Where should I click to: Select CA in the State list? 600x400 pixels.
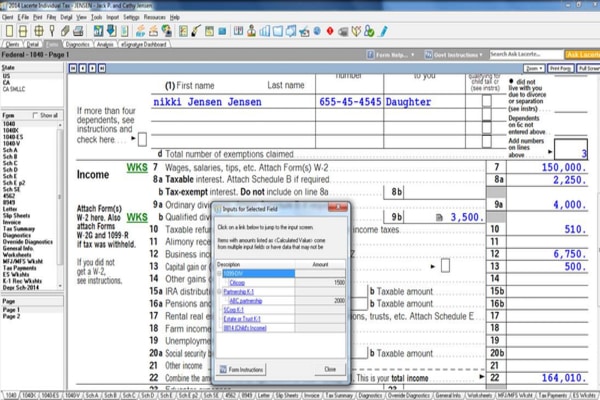click(6, 83)
